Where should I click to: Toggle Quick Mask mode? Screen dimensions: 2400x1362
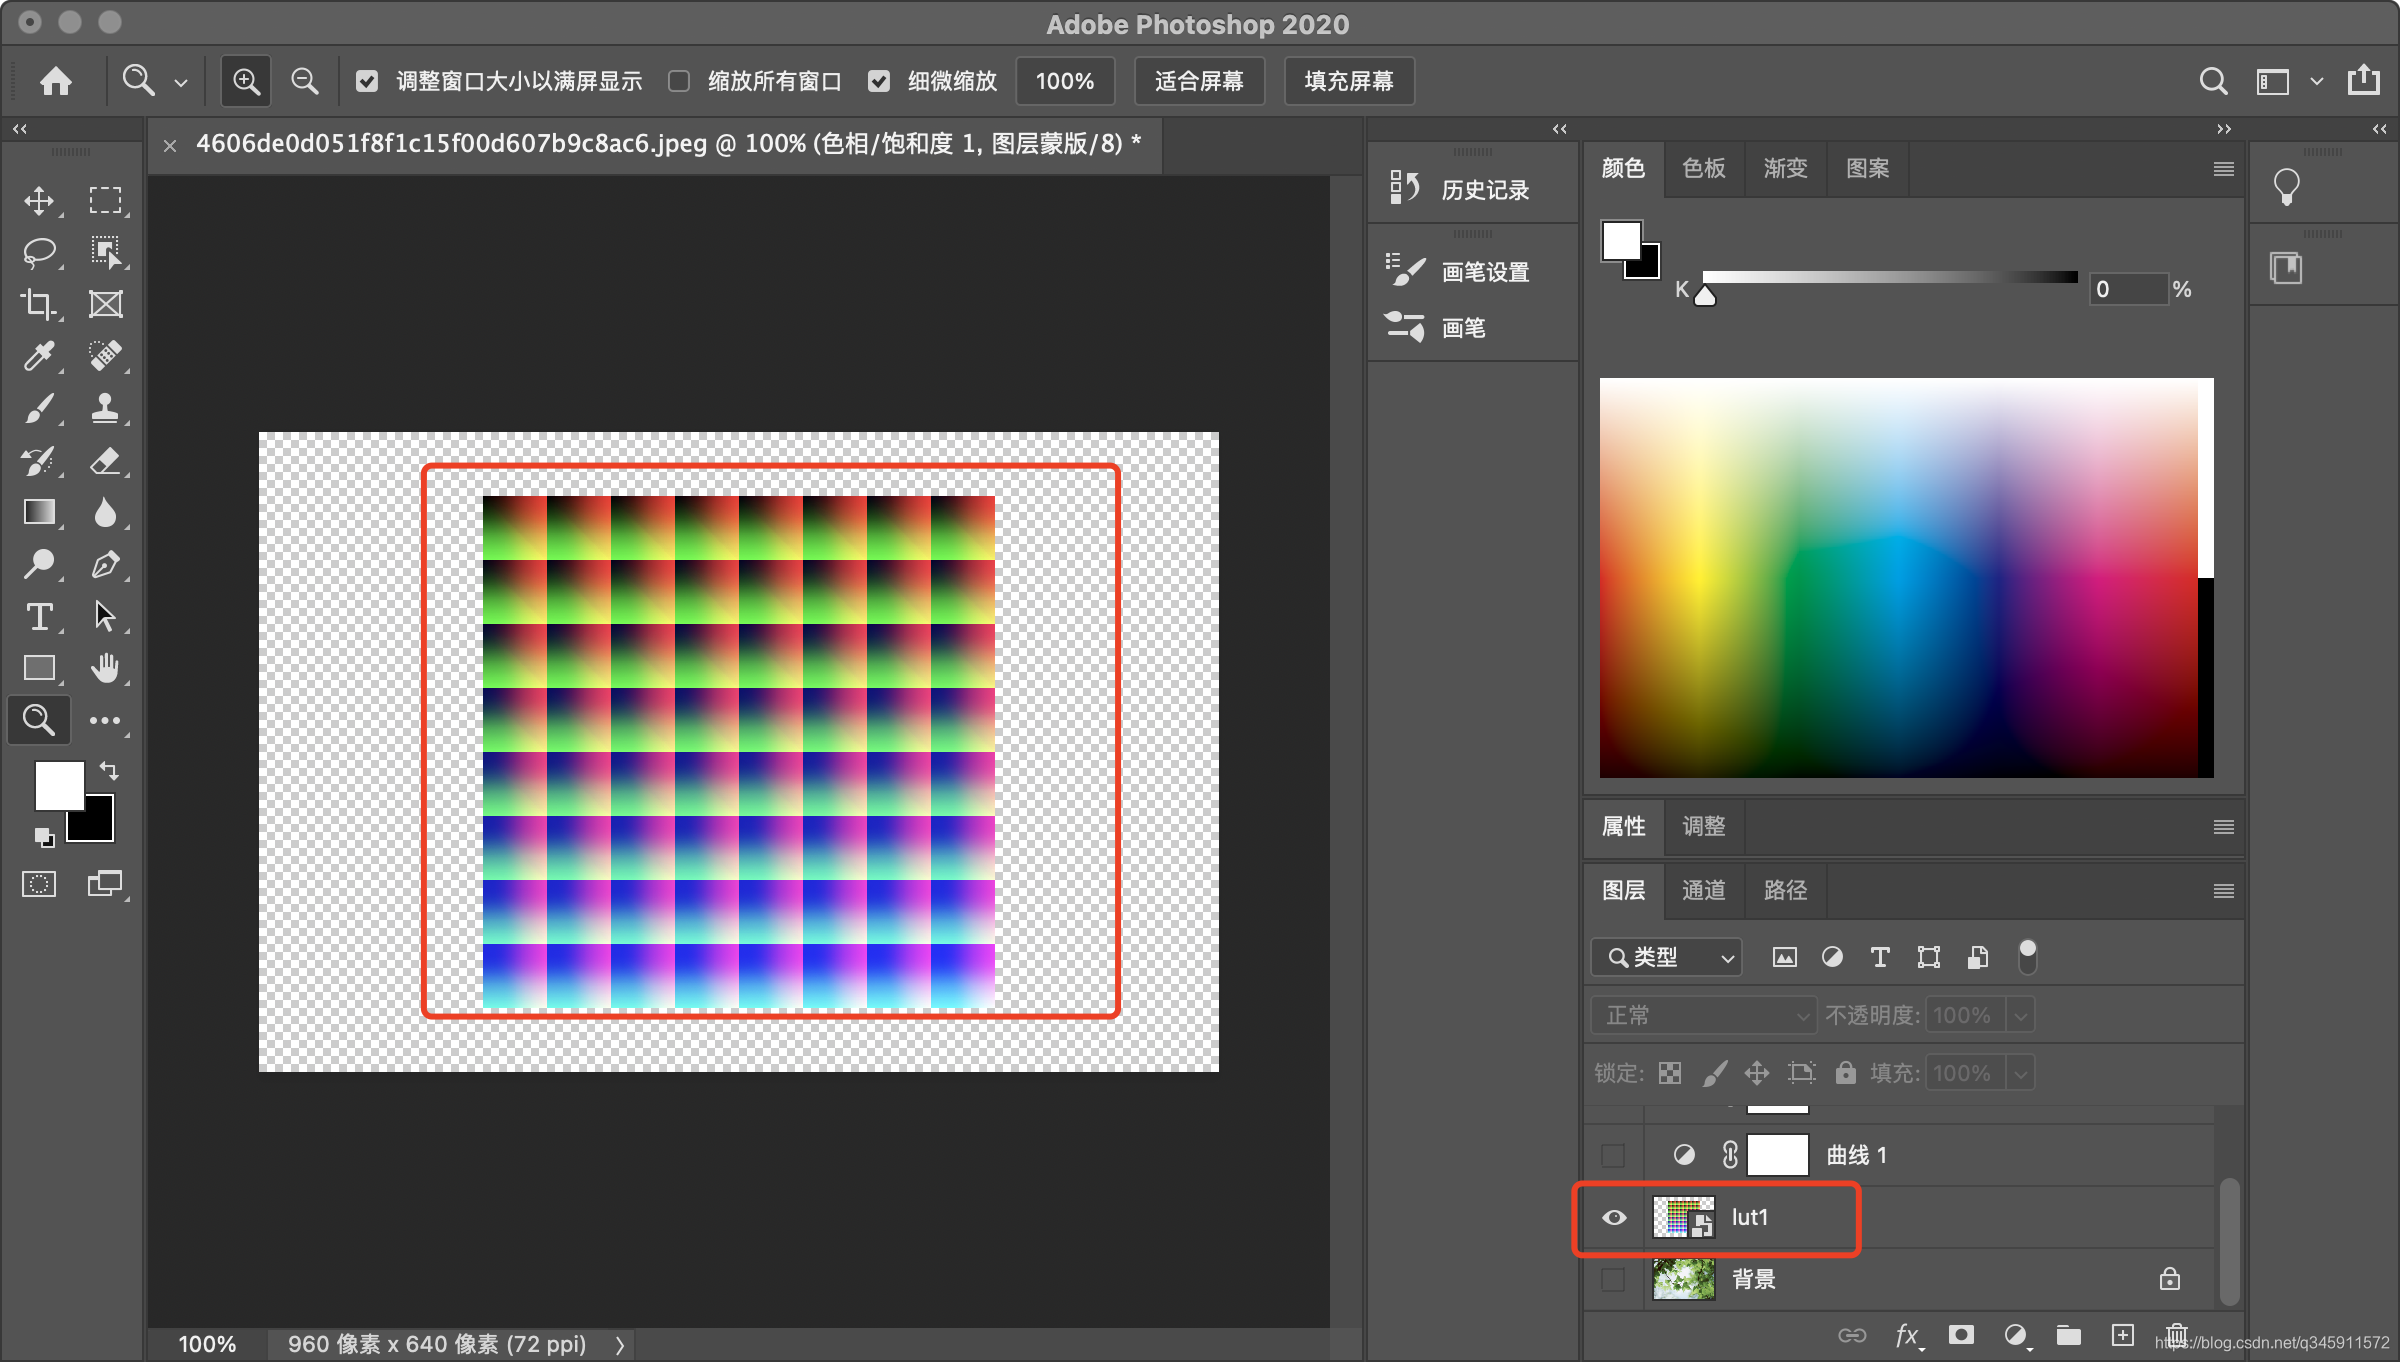click(x=39, y=884)
